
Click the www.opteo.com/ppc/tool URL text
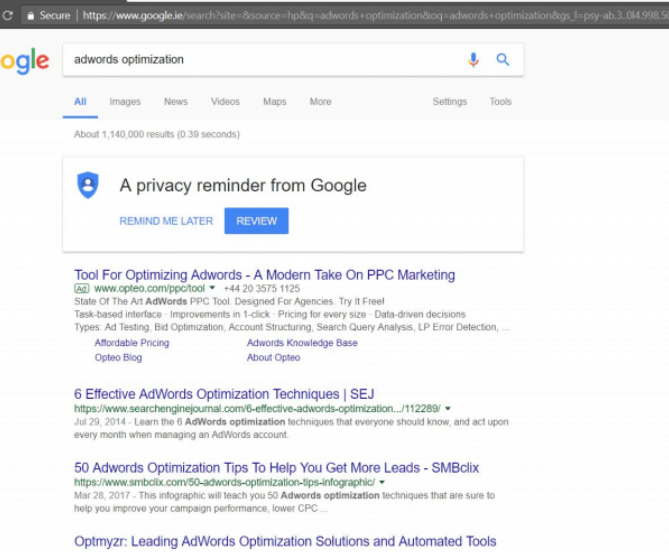(x=149, y=289)
